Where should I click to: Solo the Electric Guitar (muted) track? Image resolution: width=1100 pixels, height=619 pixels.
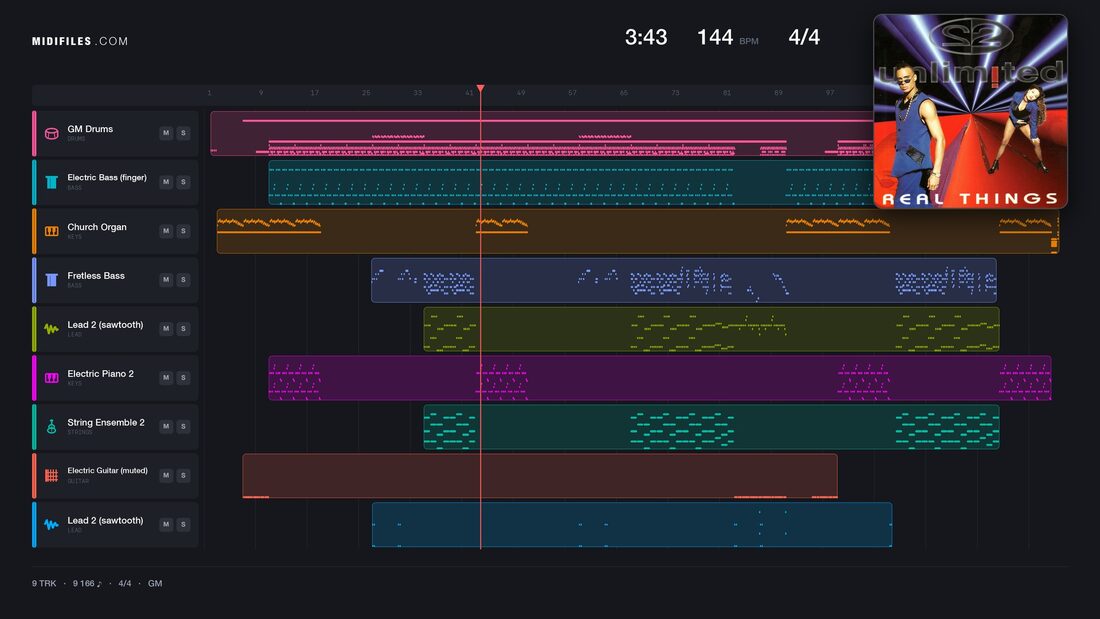click(x=183, y=475)
